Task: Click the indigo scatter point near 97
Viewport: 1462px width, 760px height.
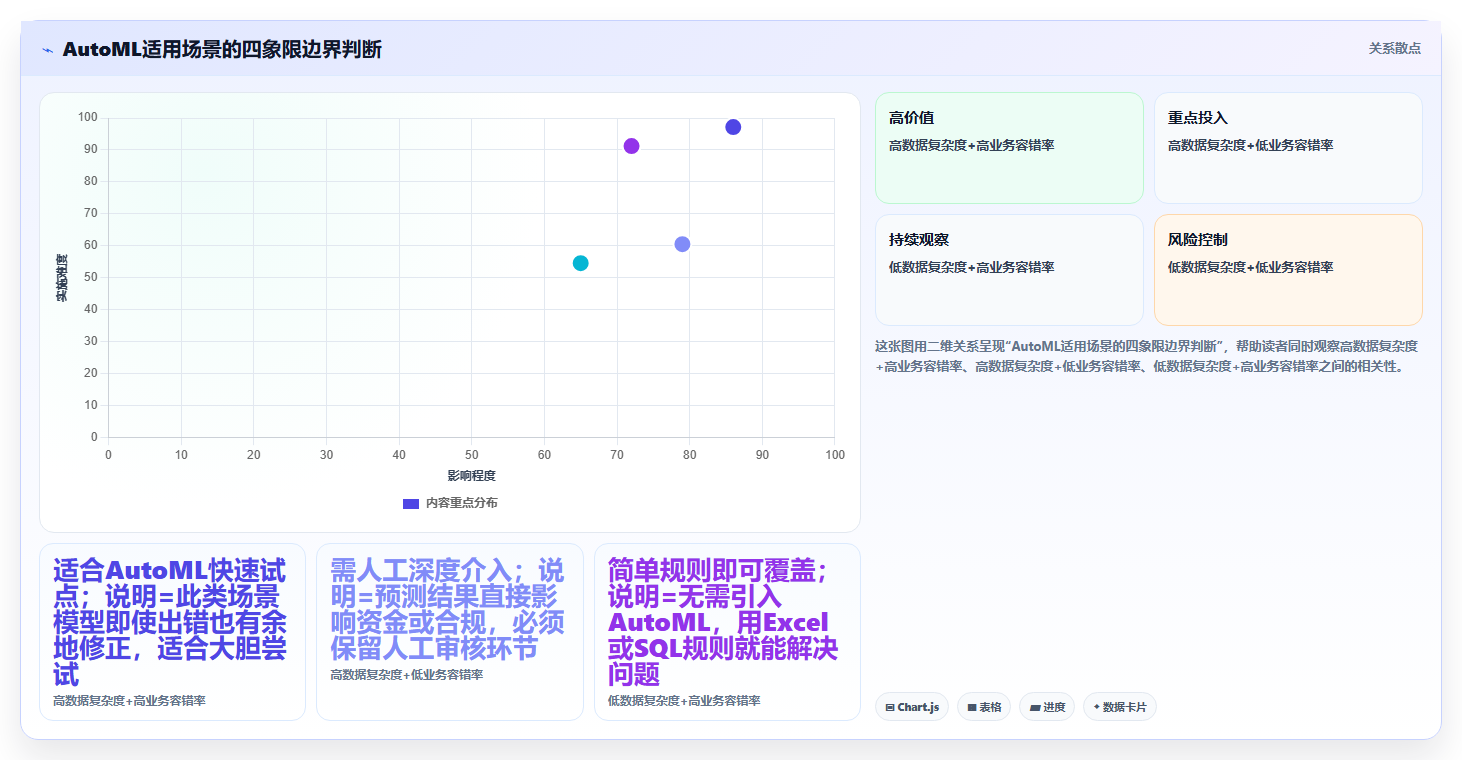Action: coord(733,127)
